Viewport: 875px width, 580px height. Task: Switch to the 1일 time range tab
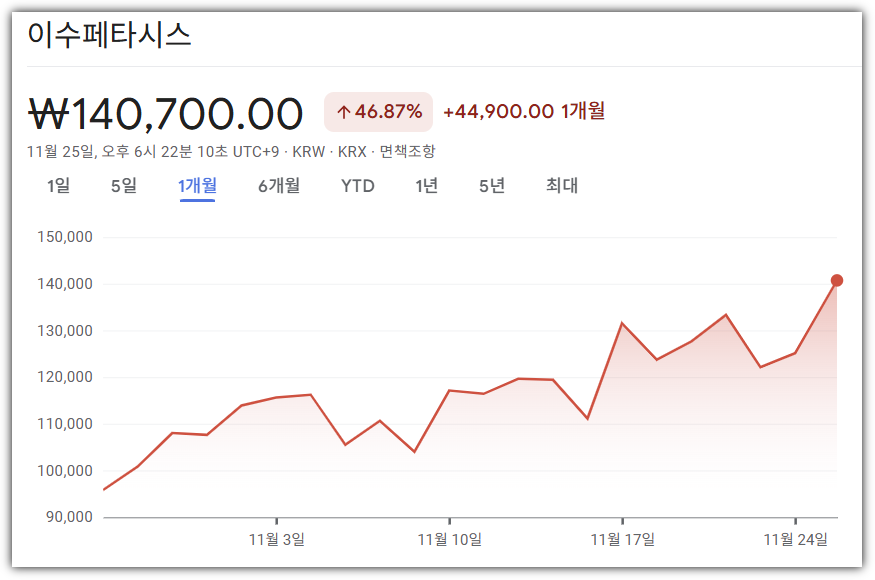coord(60,186)
